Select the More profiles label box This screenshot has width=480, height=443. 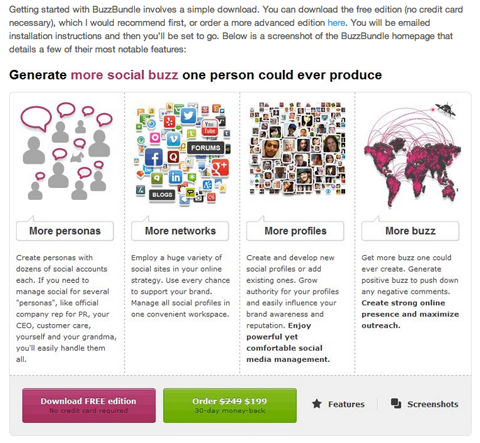pos(295,231)
